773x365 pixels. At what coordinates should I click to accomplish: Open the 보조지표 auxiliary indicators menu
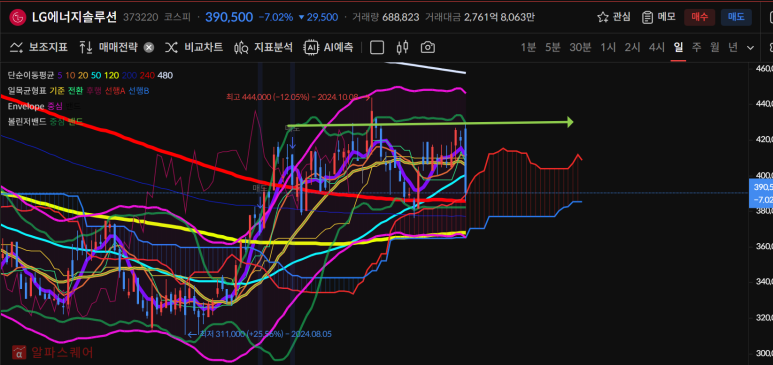click(38, 47)
